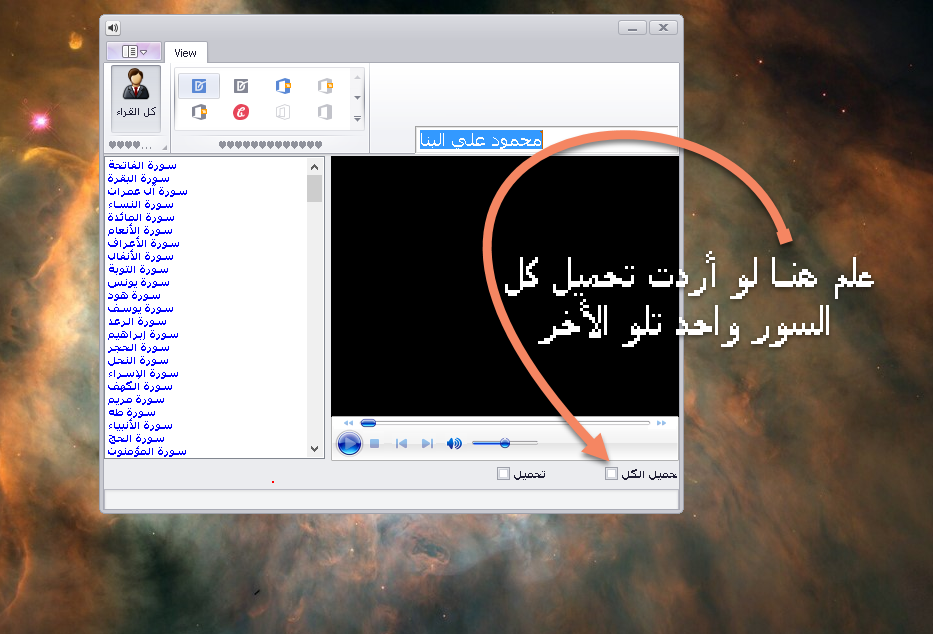
Task: Select سورة البقرة from the list
Action: click(139, 178)
